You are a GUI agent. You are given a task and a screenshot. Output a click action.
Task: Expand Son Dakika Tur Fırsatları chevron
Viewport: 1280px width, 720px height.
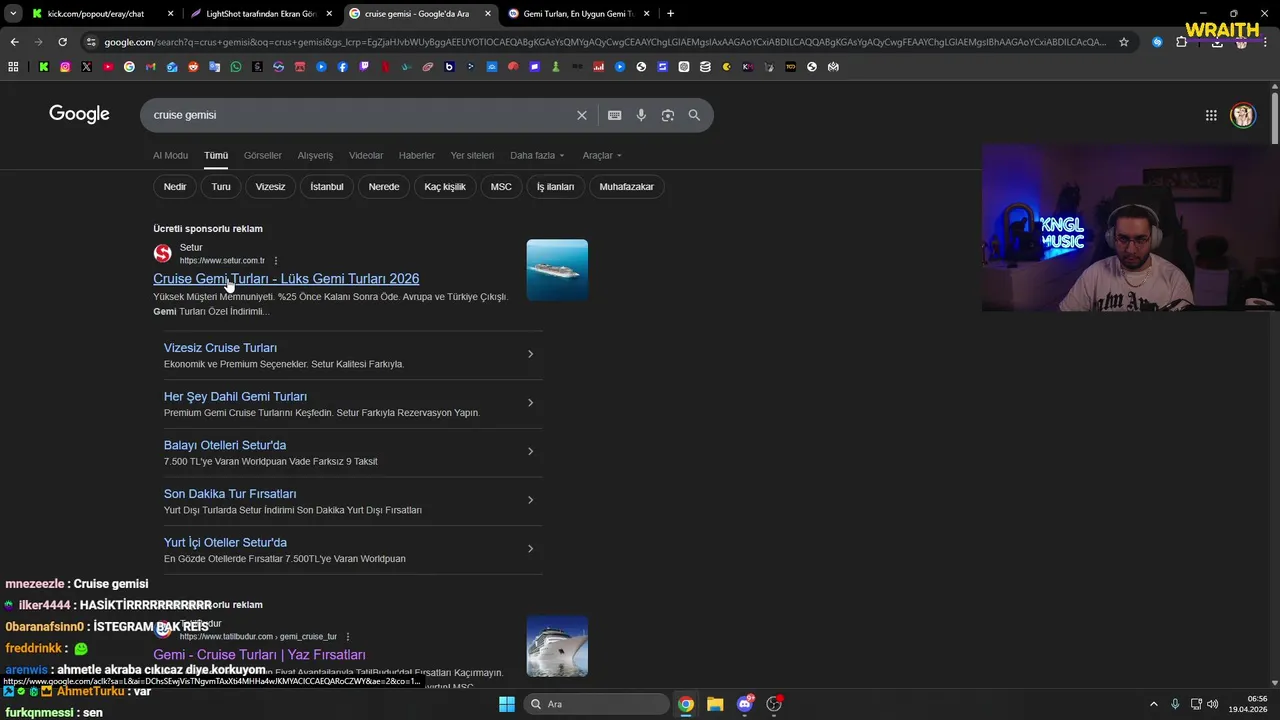(530, 500)
